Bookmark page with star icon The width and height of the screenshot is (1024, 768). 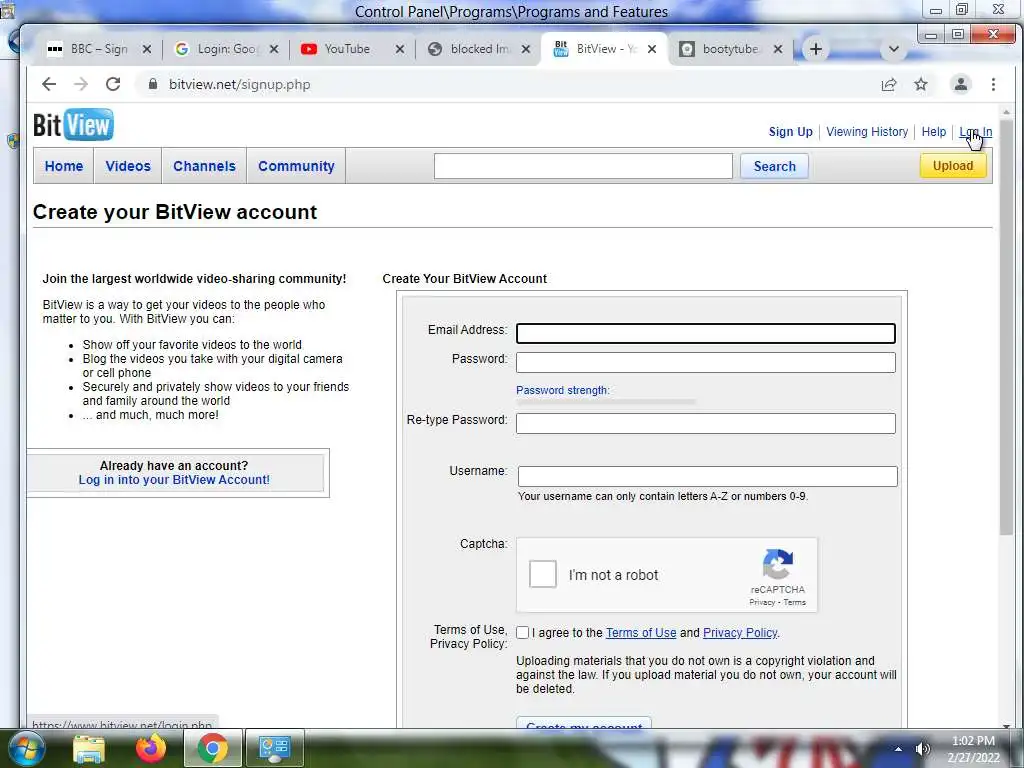(x=921, y=84)
